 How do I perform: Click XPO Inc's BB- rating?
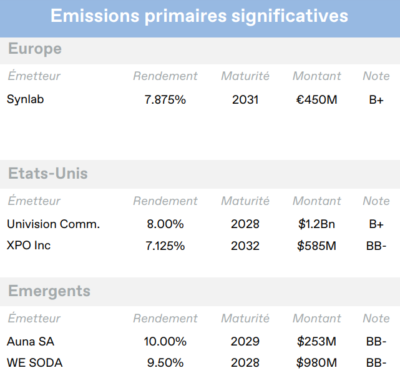point(376,246)
